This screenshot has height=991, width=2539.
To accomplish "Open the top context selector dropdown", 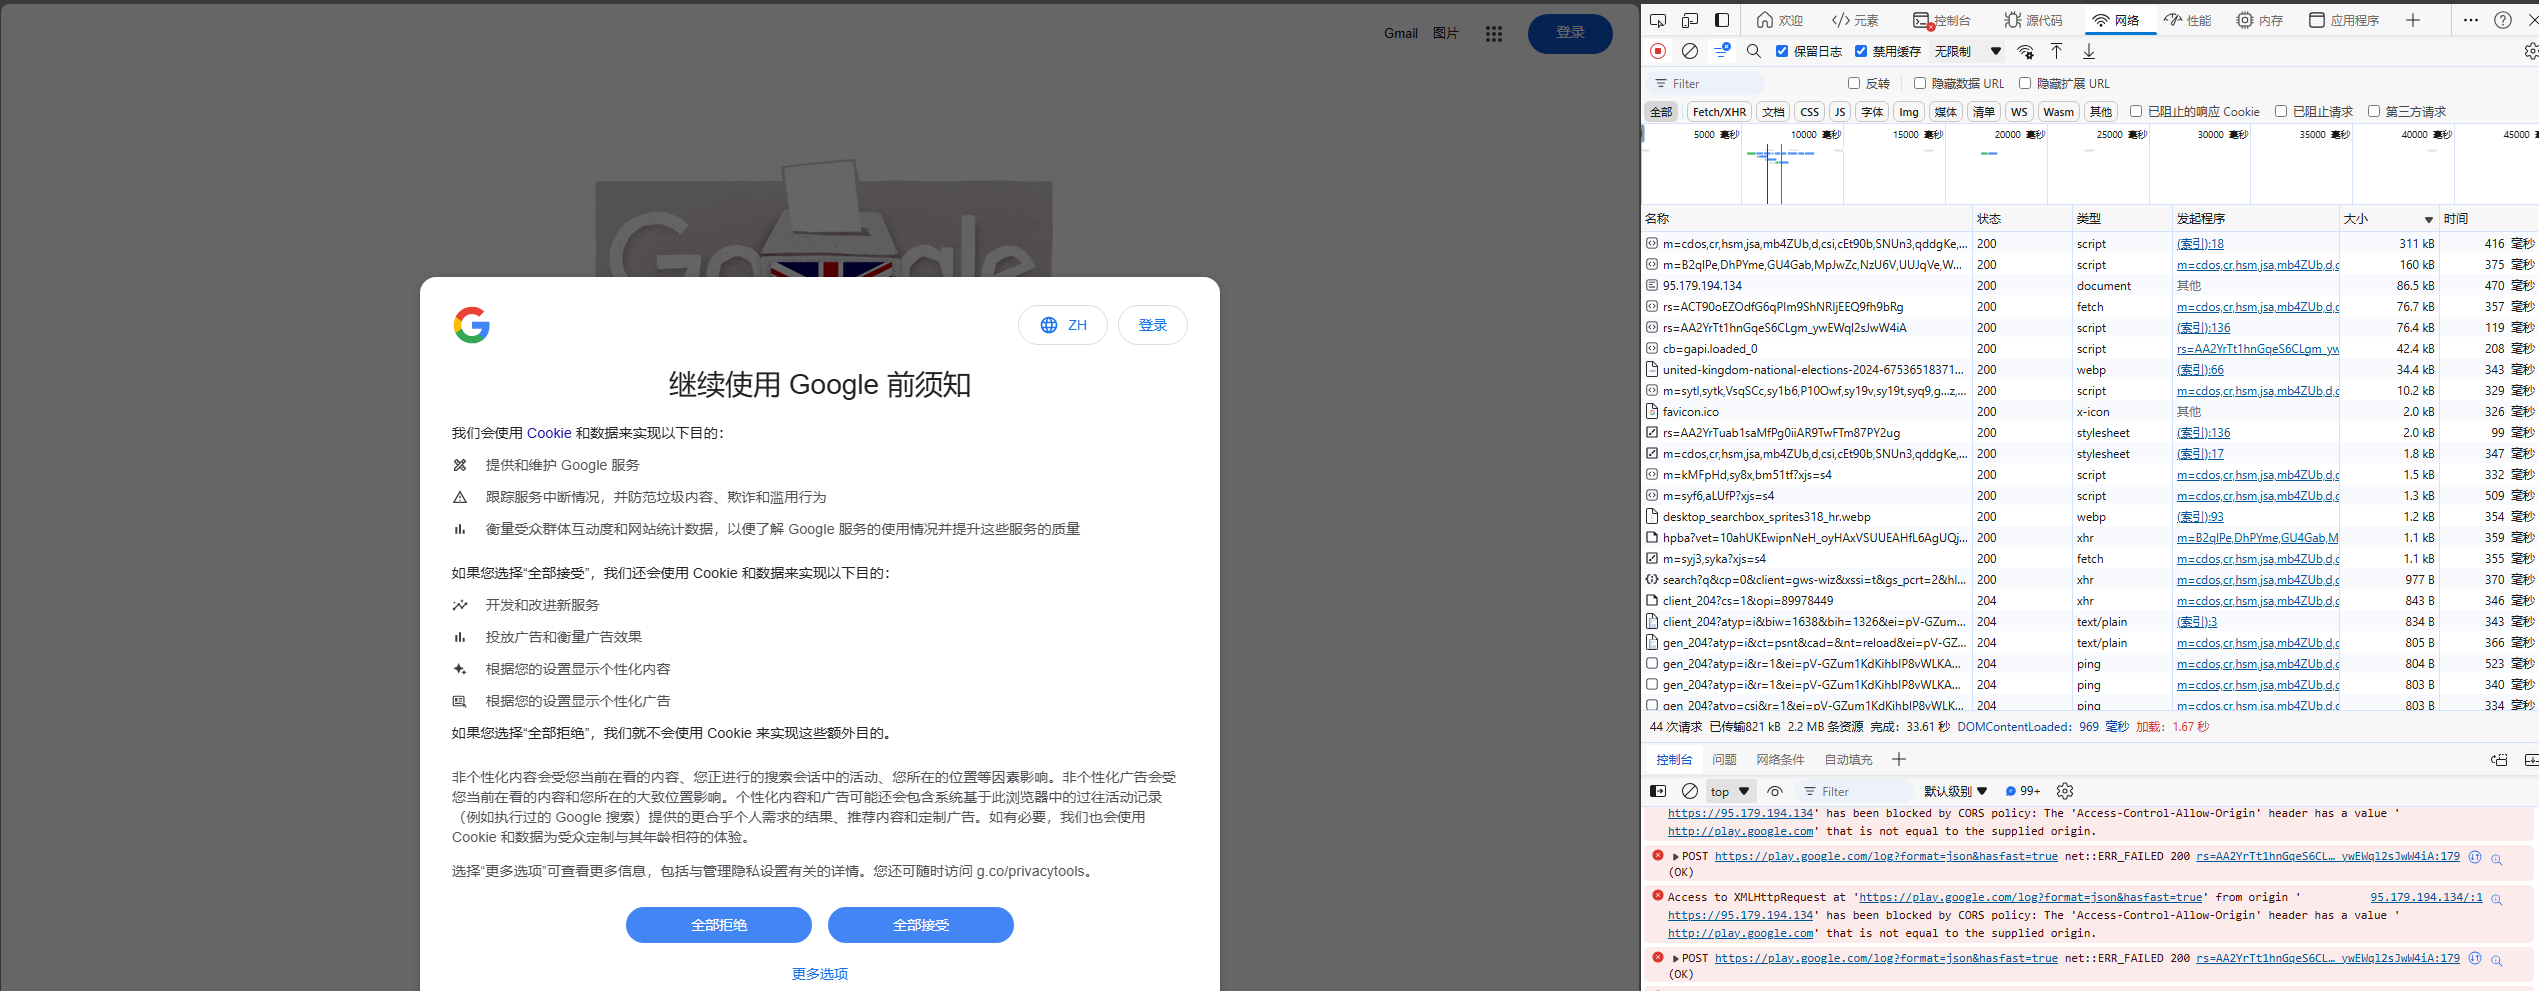I will (1731, 791).
